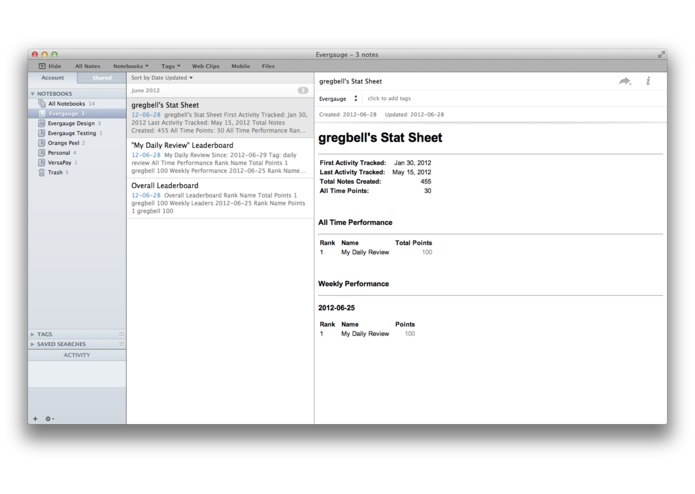Click the 'Jan 30, 2012' value

(x=412, y=163)
